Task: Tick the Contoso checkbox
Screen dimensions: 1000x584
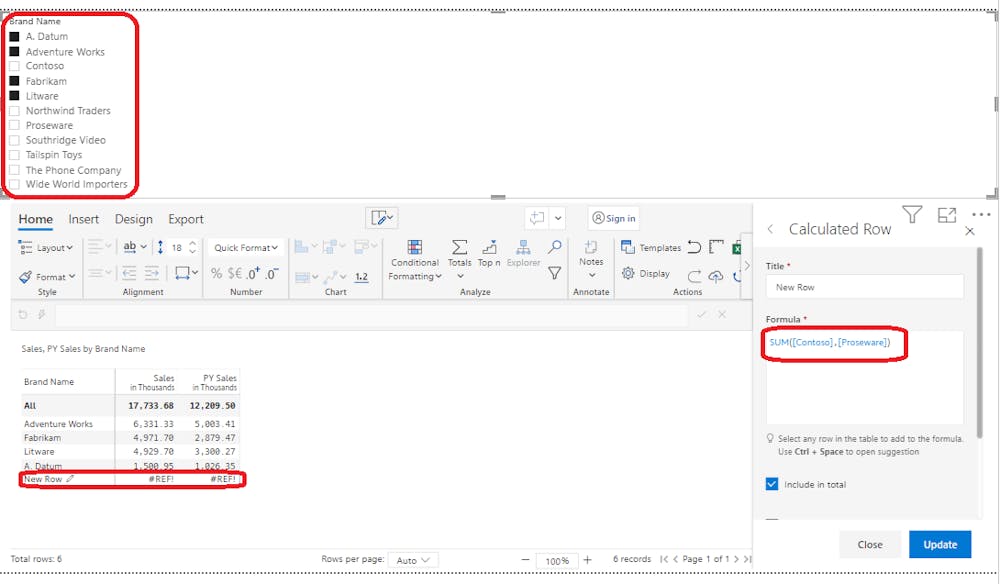Action: click(x=14, y=66)
